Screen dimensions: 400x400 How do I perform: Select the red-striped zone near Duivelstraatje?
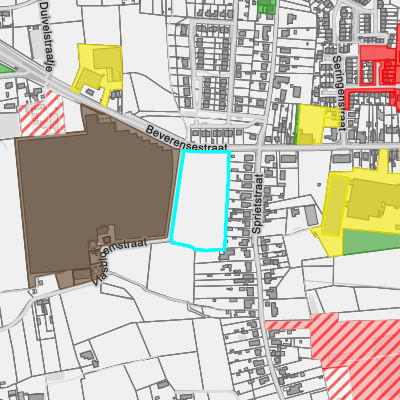(x=42, y=114)
